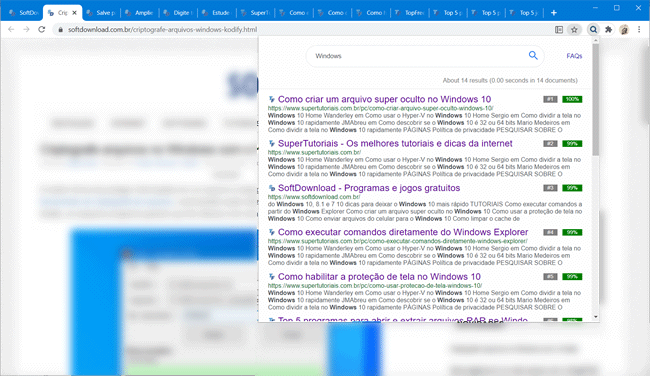
Task: Open the Chrome three-dot menu
Action: coord(639,29)
